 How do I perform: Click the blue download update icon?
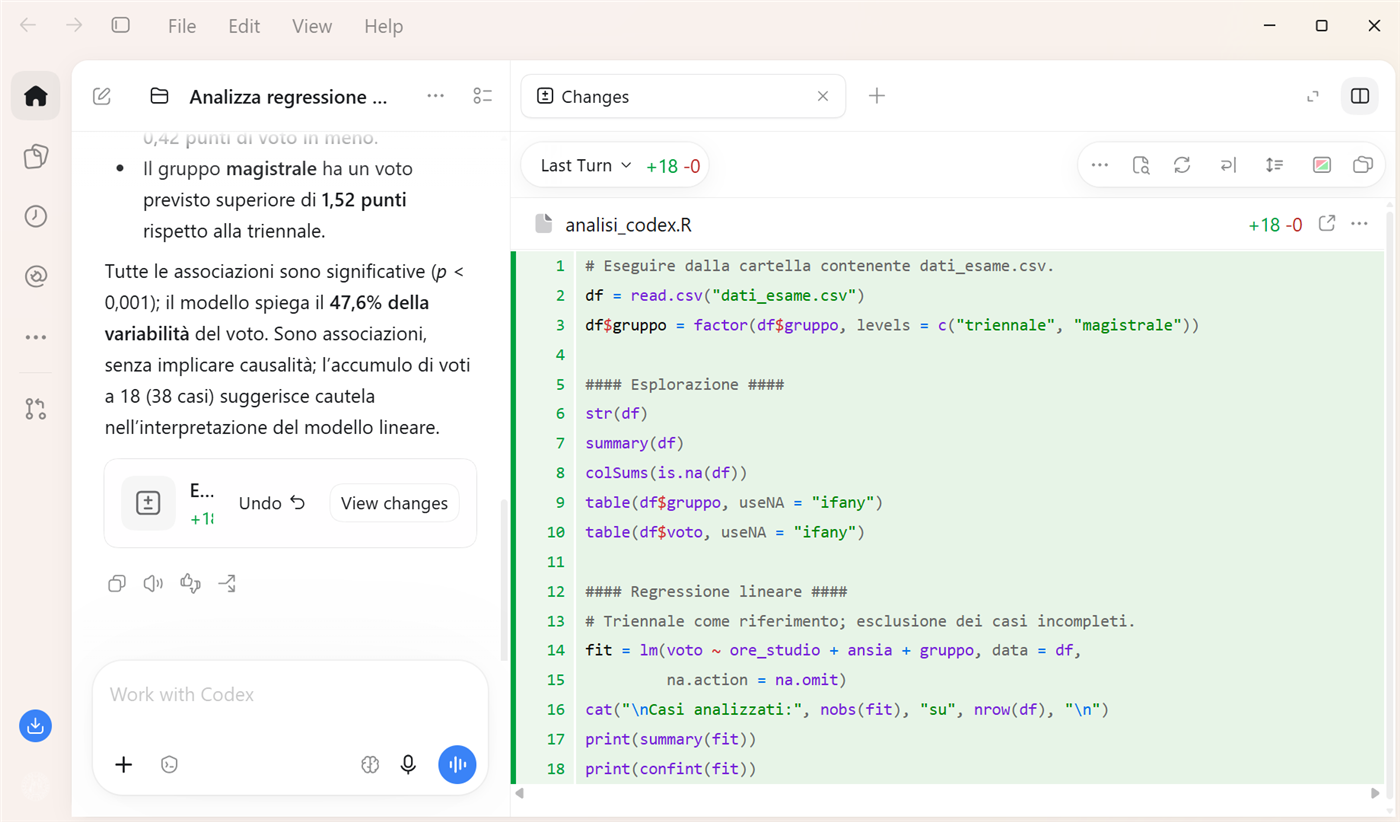(x=35, y=726)
